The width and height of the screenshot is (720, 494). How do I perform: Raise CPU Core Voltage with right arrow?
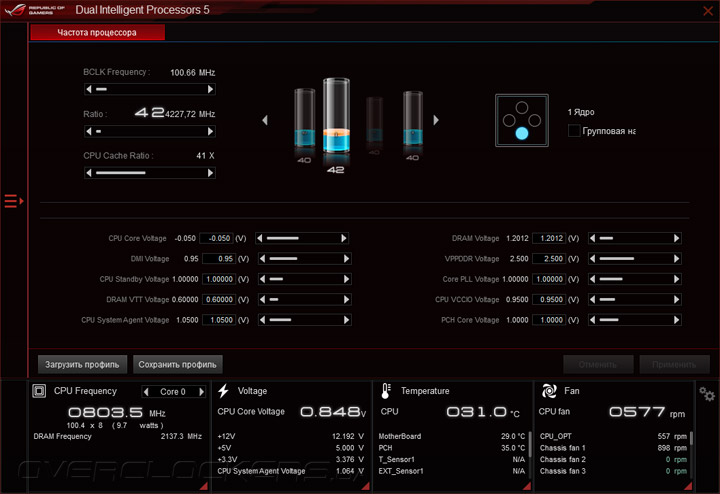pyautogui.click(x=343, y=238)
